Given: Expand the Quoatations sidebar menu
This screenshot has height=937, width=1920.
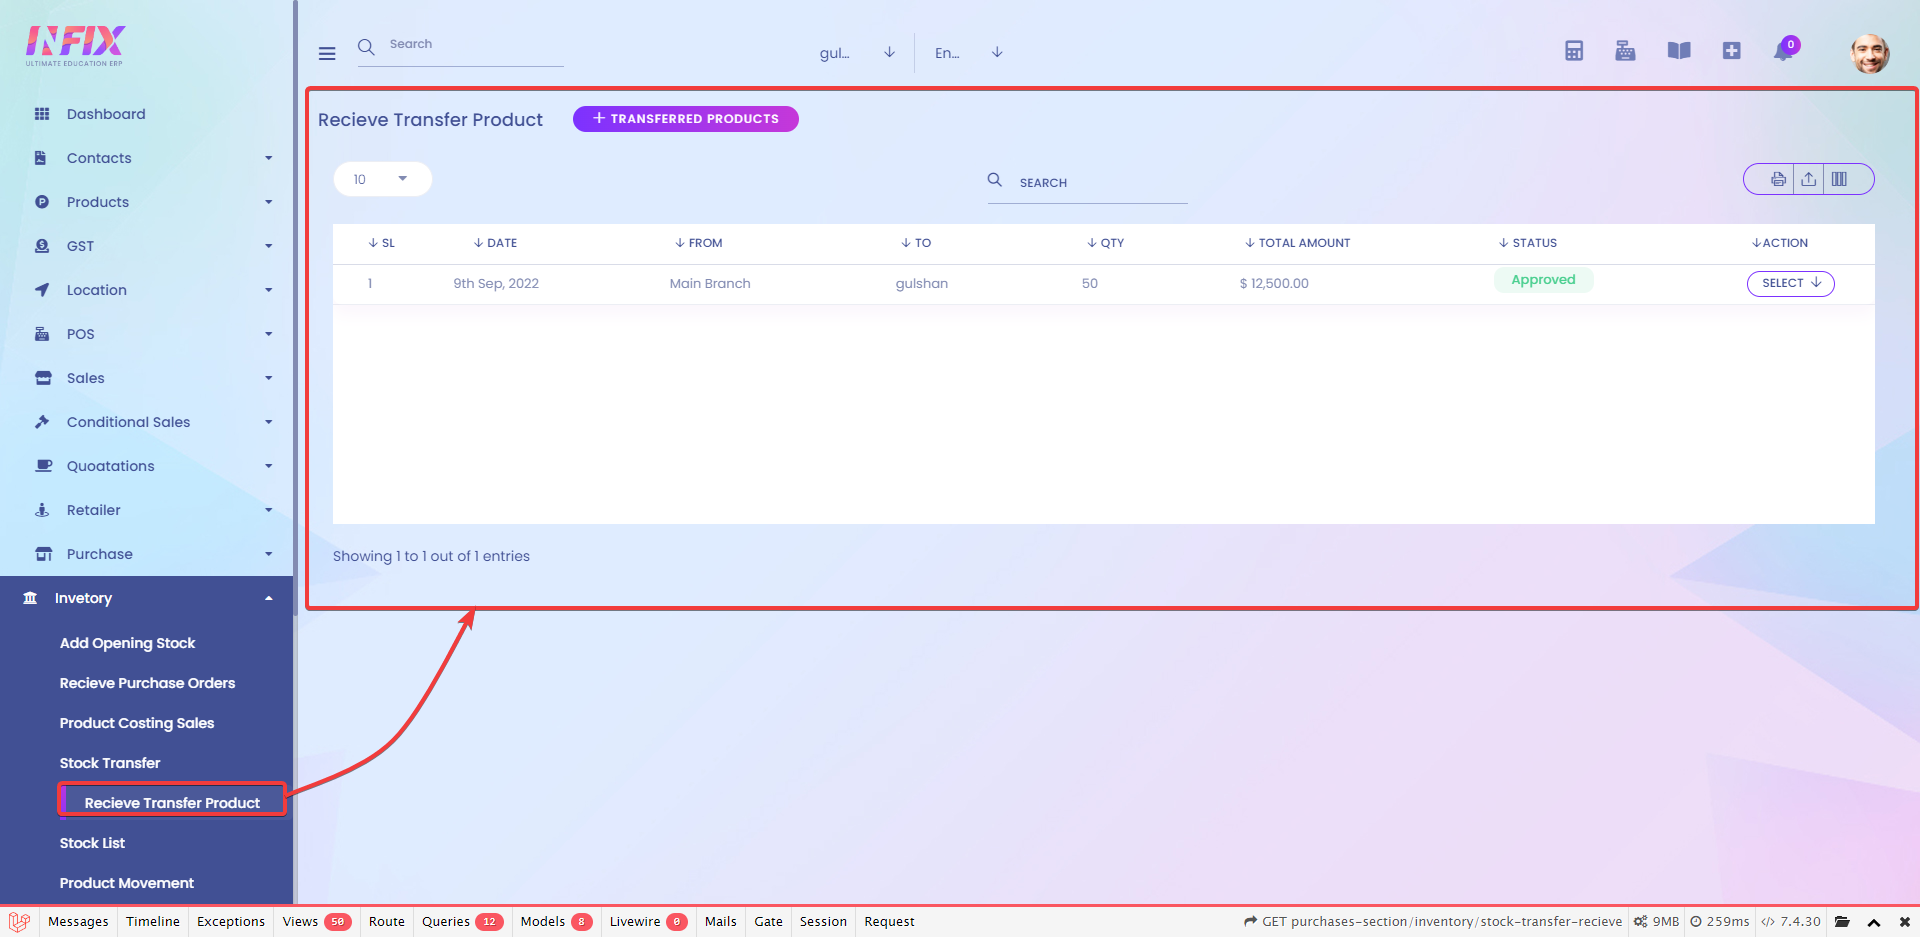Looking at the screenshot, I should point(146,466).
